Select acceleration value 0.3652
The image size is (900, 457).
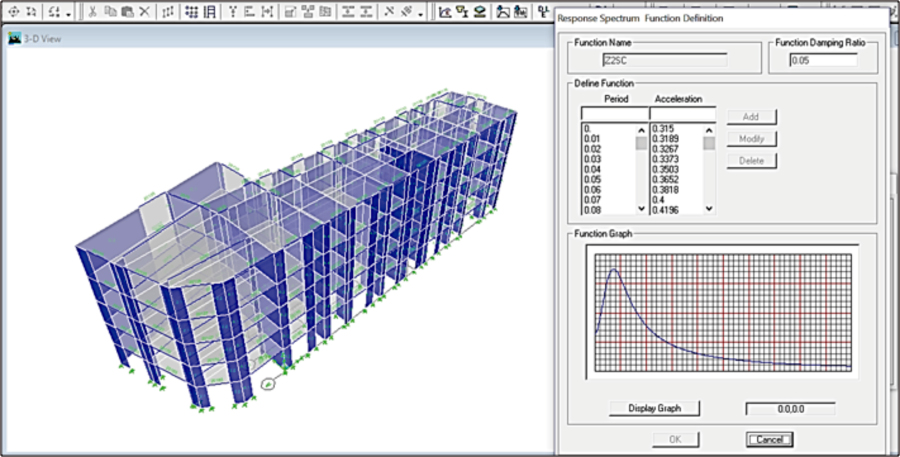665,180
